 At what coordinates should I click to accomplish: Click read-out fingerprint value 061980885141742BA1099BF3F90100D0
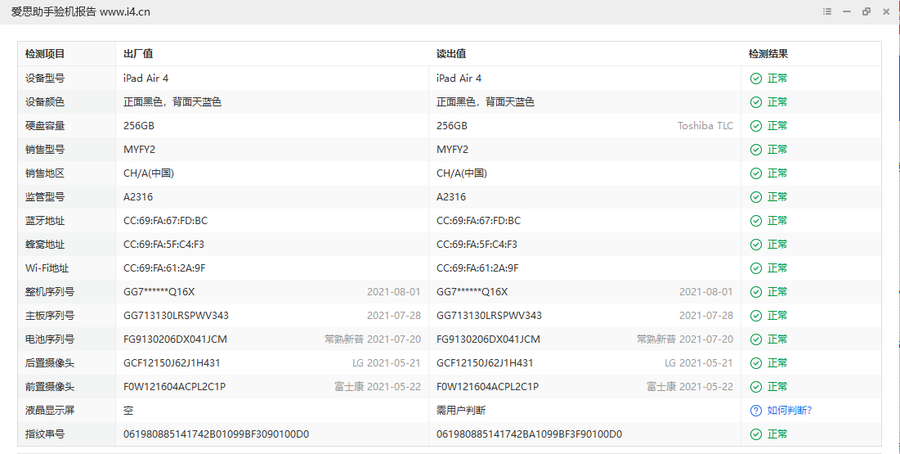(529, 434)
